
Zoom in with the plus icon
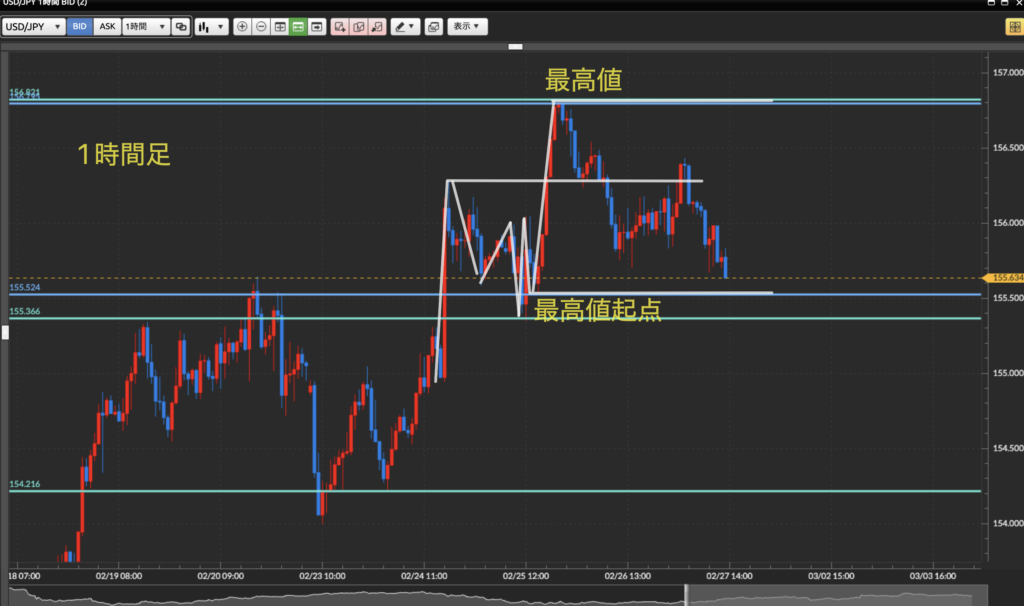click(242, 27)
